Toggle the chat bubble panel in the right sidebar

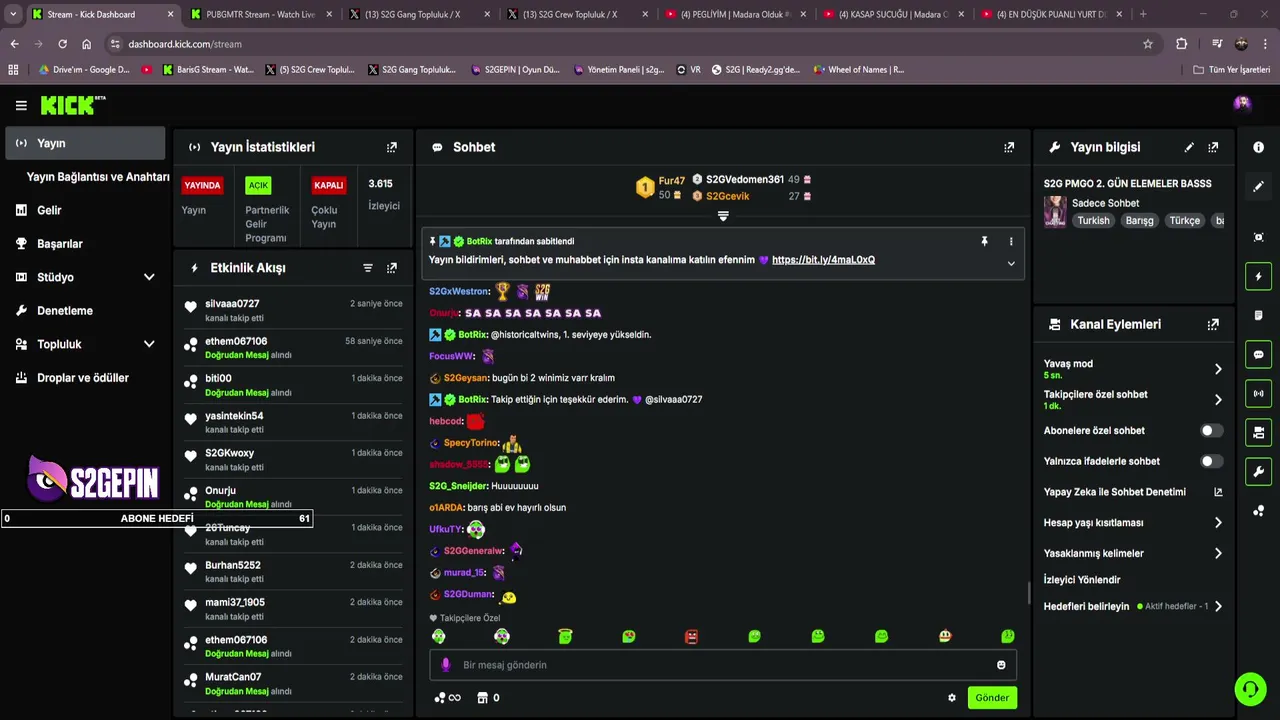click(x=1258, y=354)
